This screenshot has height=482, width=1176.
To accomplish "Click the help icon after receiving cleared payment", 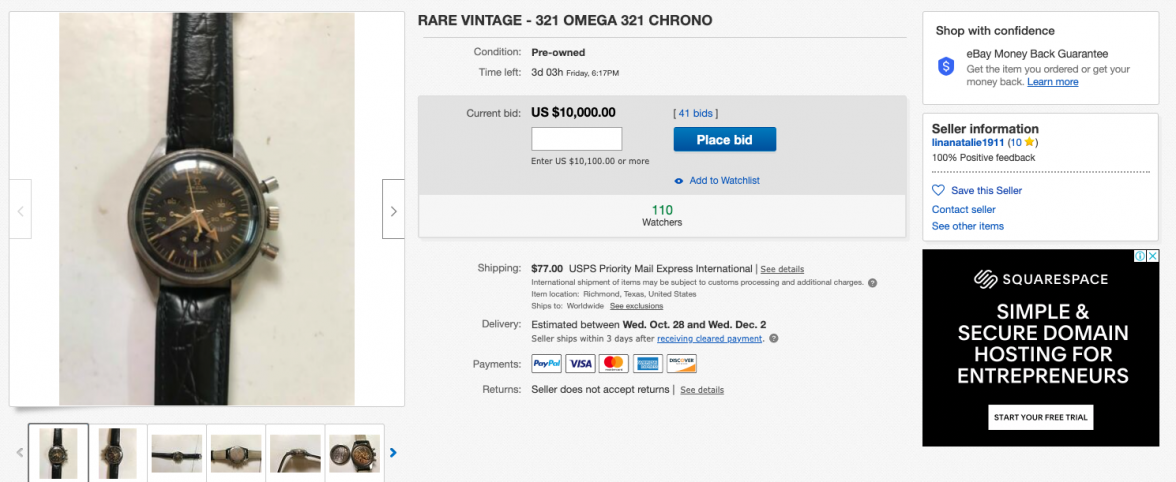I will click(x=773, y=339).
